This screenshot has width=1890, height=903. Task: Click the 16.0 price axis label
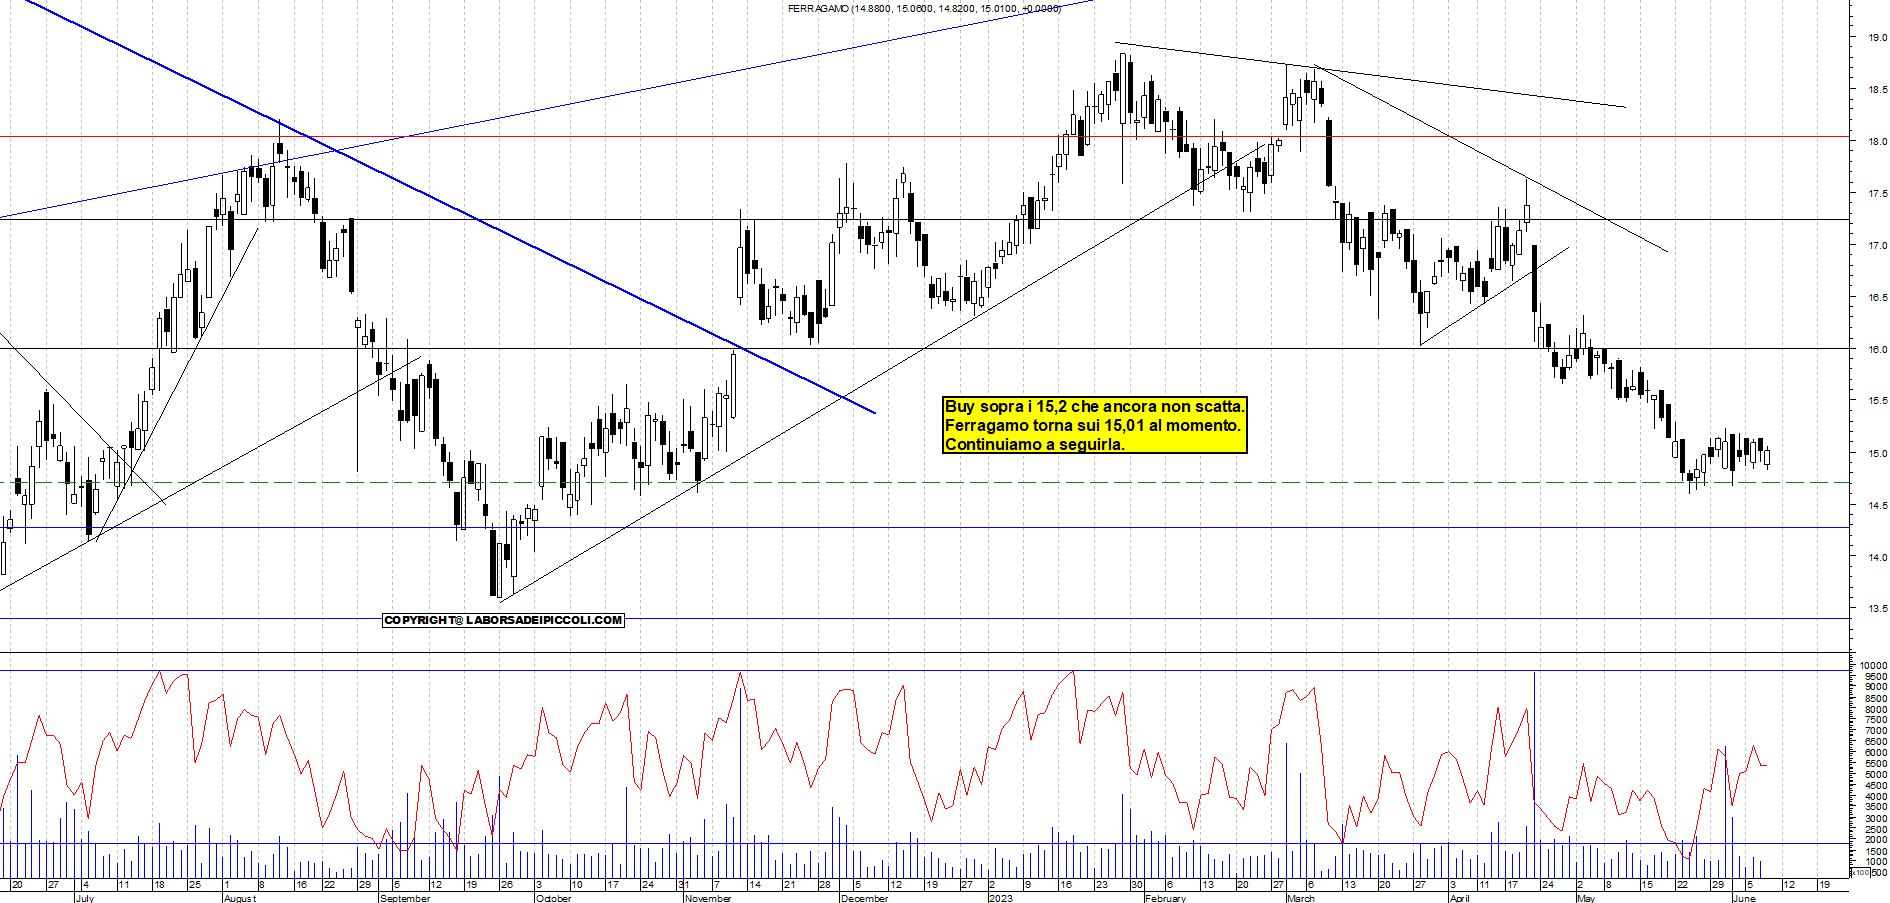1876,350
